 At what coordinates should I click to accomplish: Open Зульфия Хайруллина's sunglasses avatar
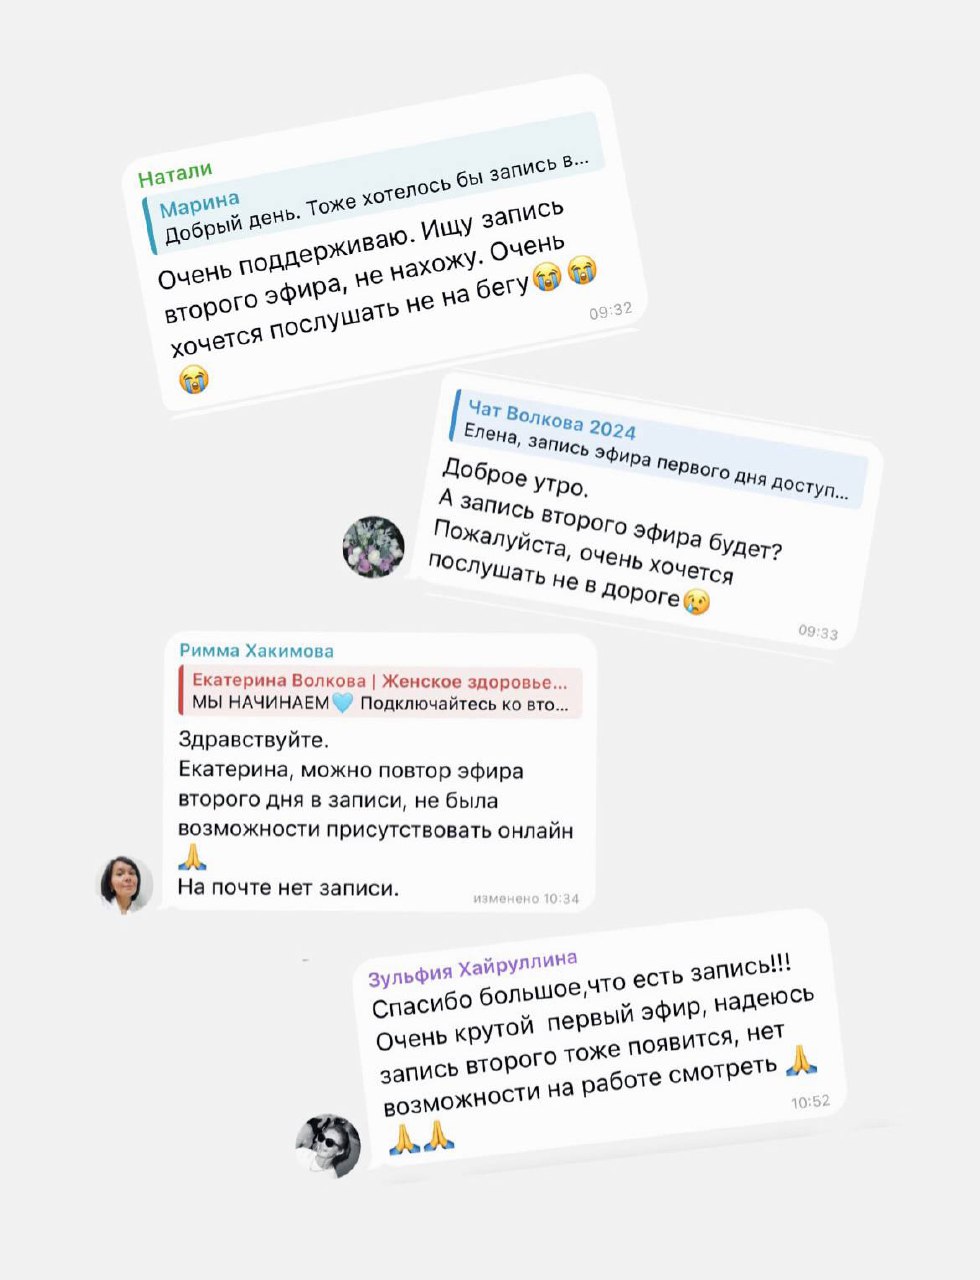click(329, 1145)
